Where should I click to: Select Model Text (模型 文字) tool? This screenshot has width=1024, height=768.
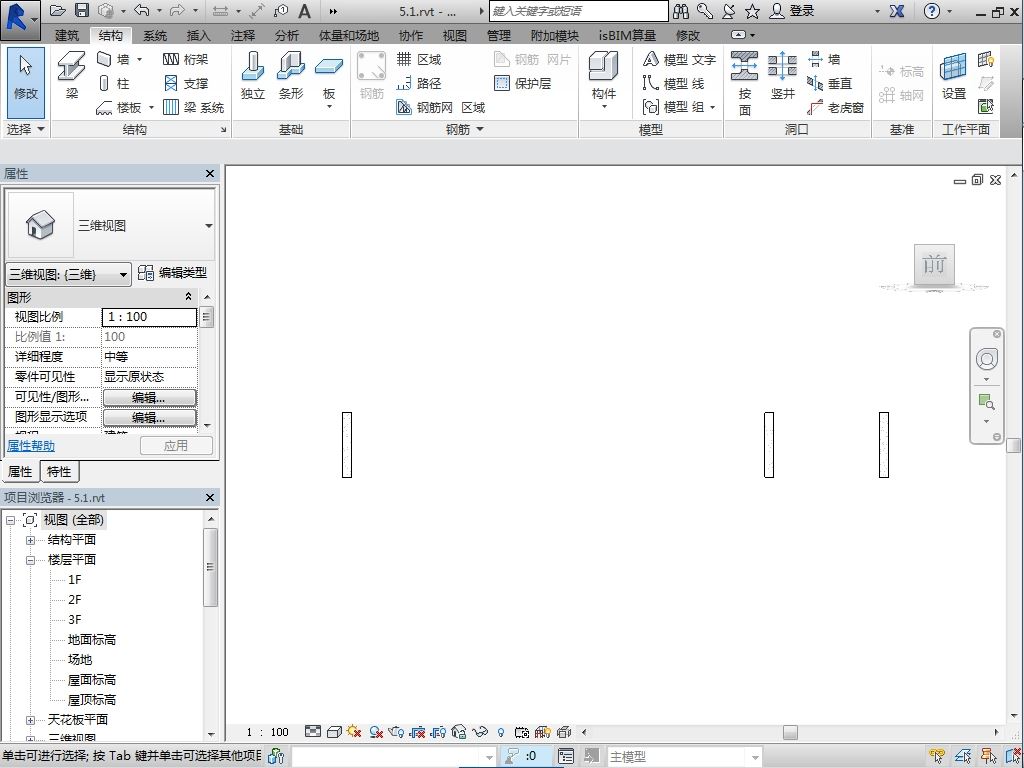coord(679,59)
